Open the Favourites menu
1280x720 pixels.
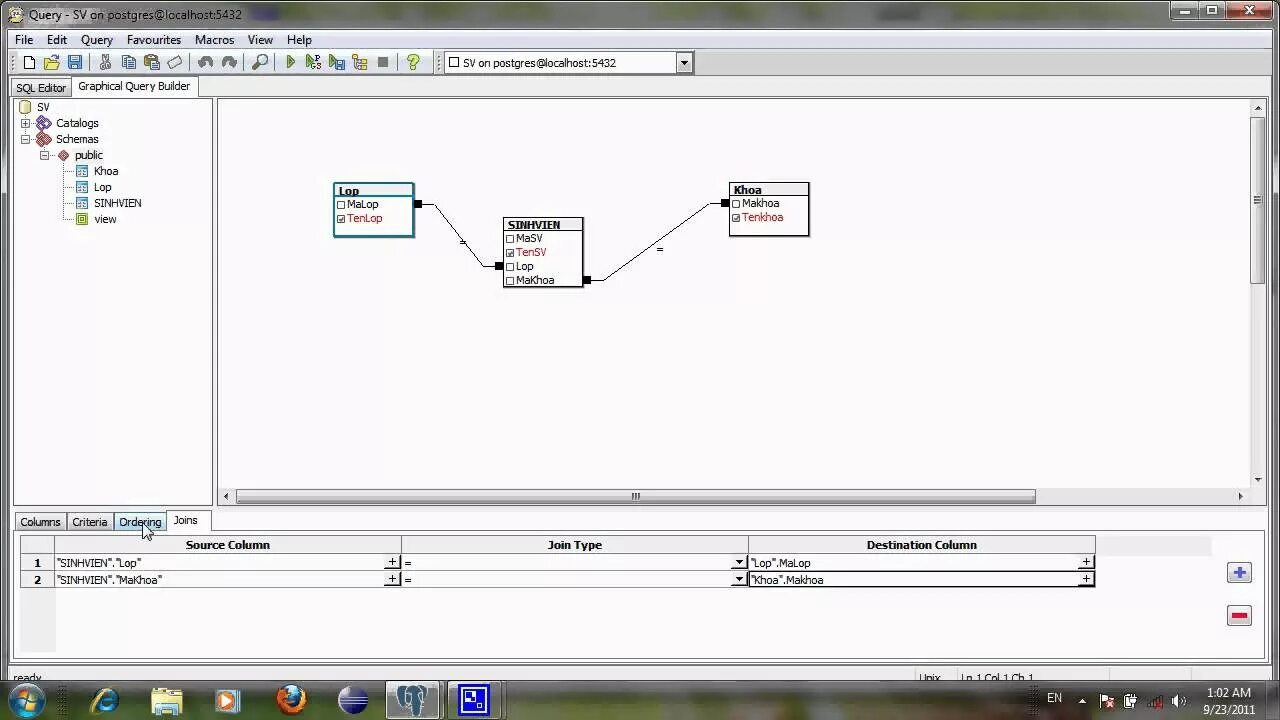click(154, 40)
